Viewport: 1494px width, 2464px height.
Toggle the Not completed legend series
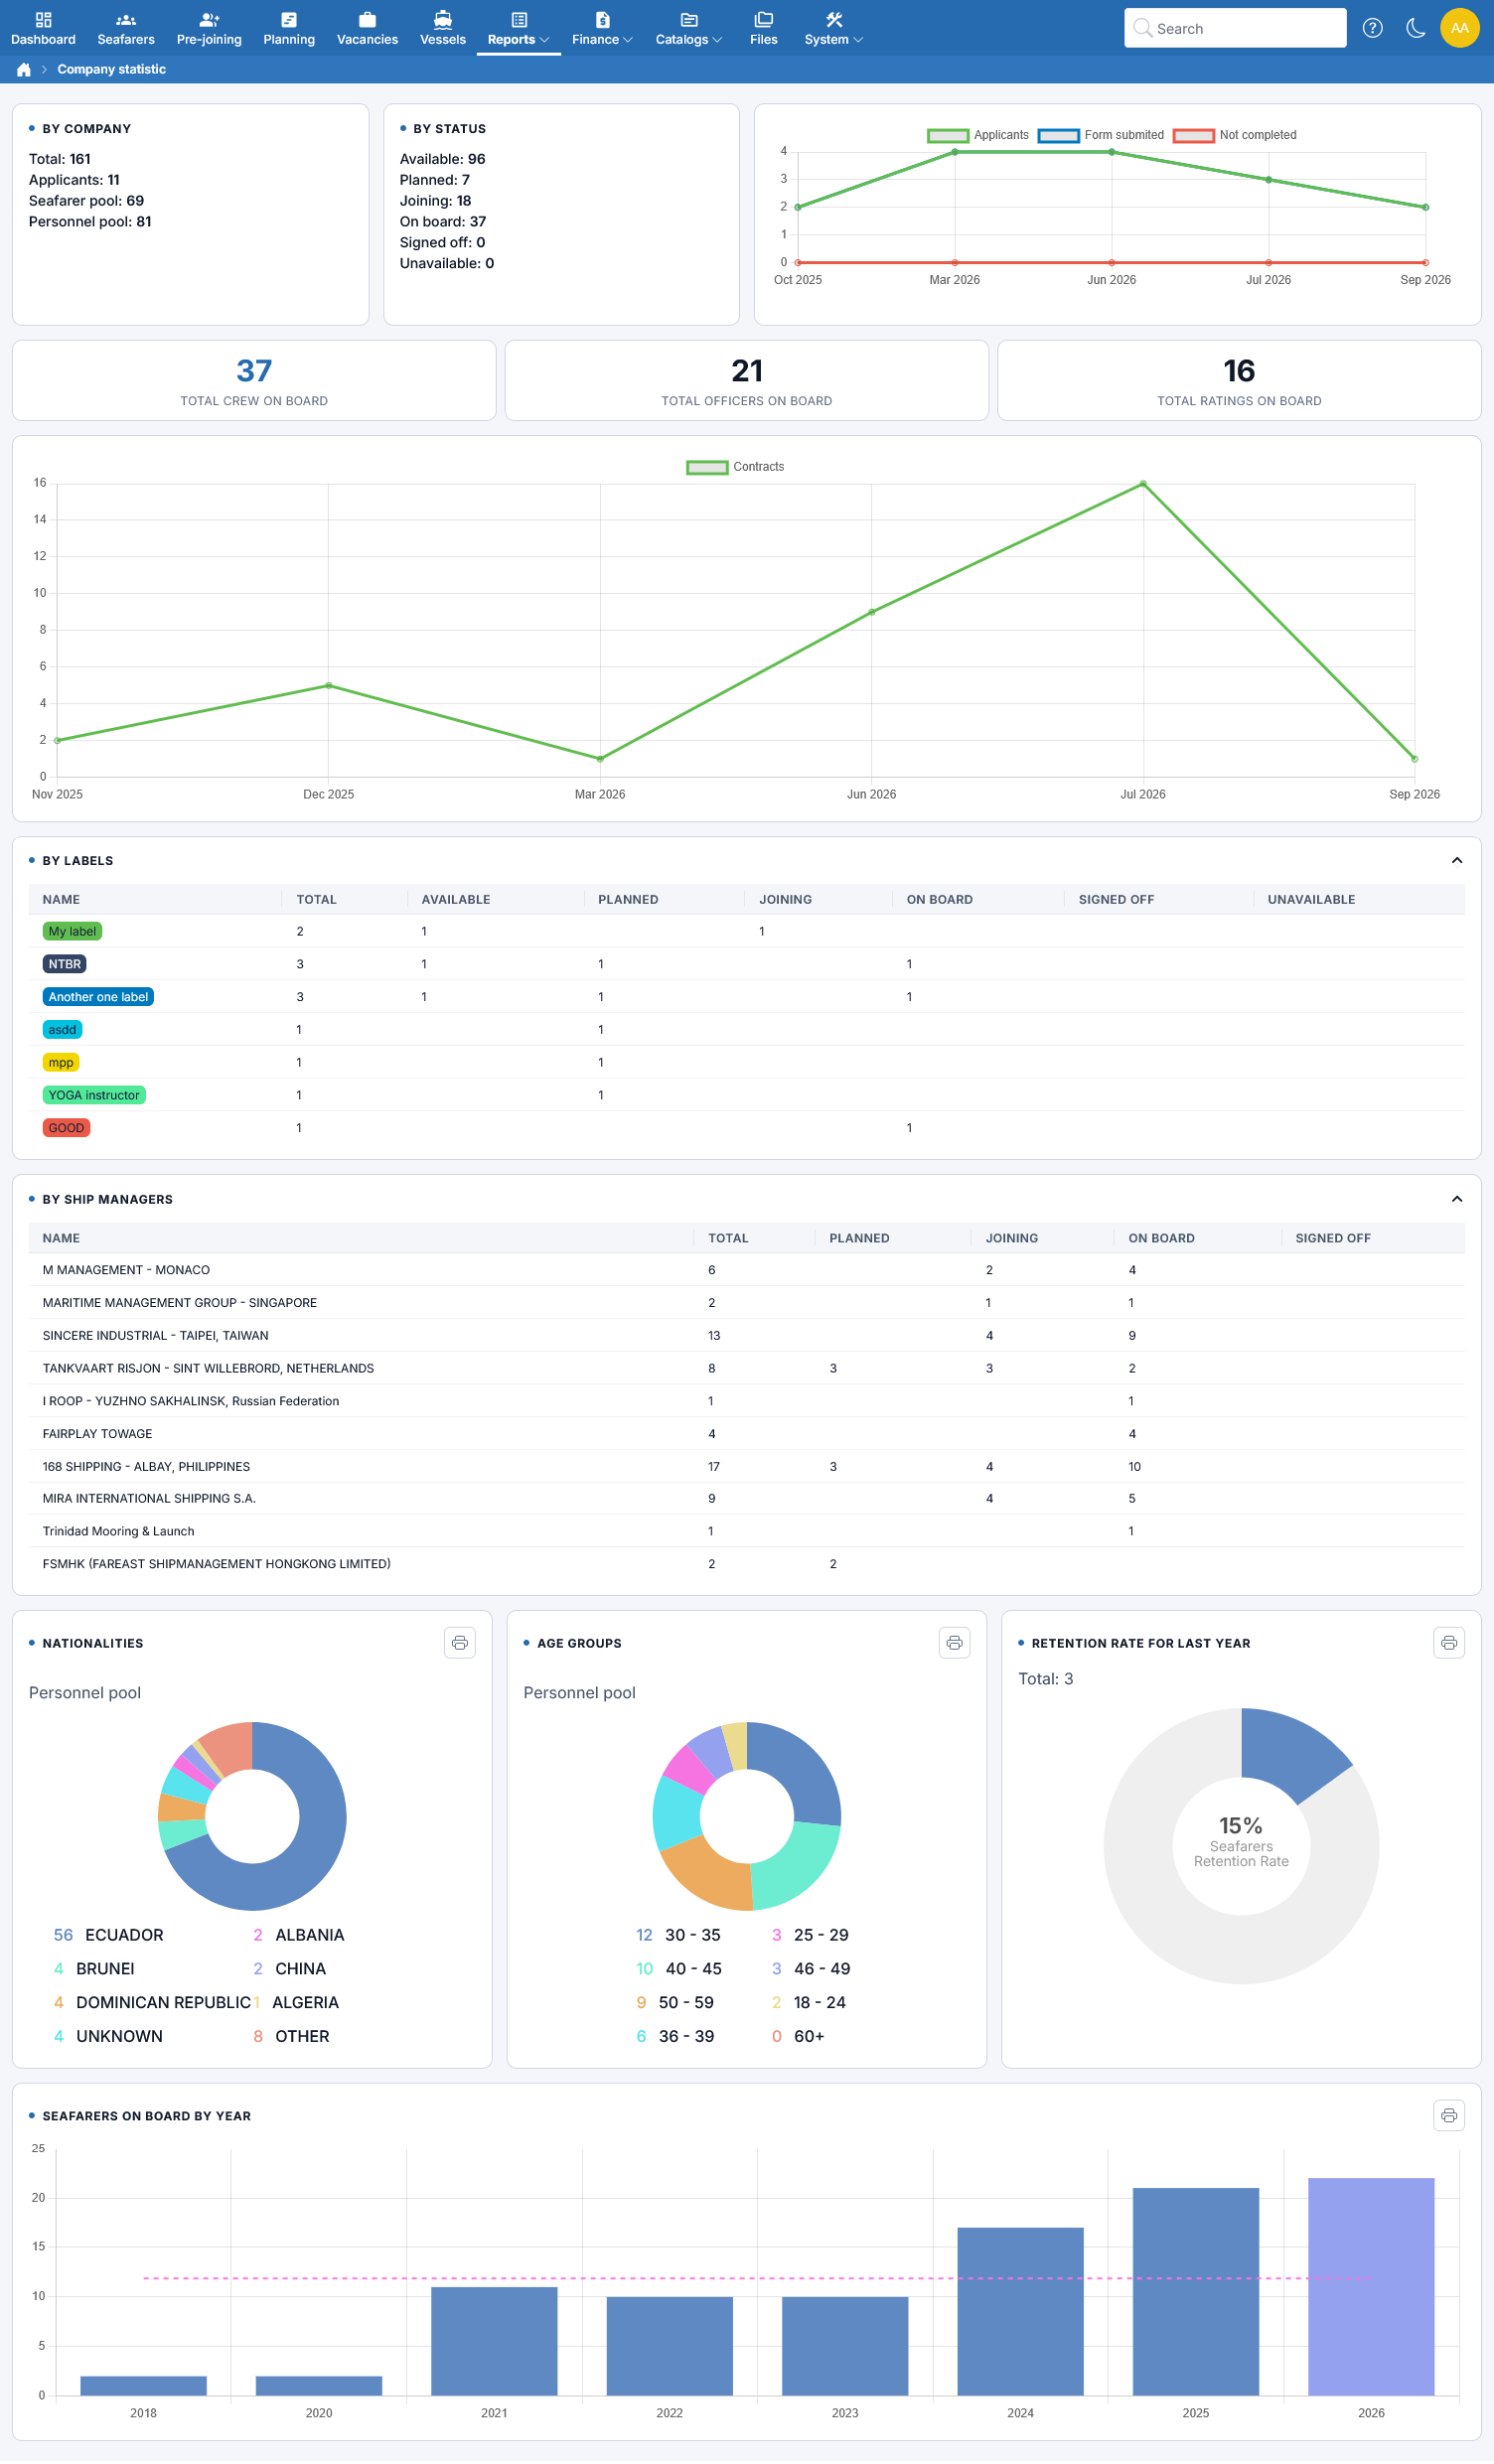(x=1234, y=135)
